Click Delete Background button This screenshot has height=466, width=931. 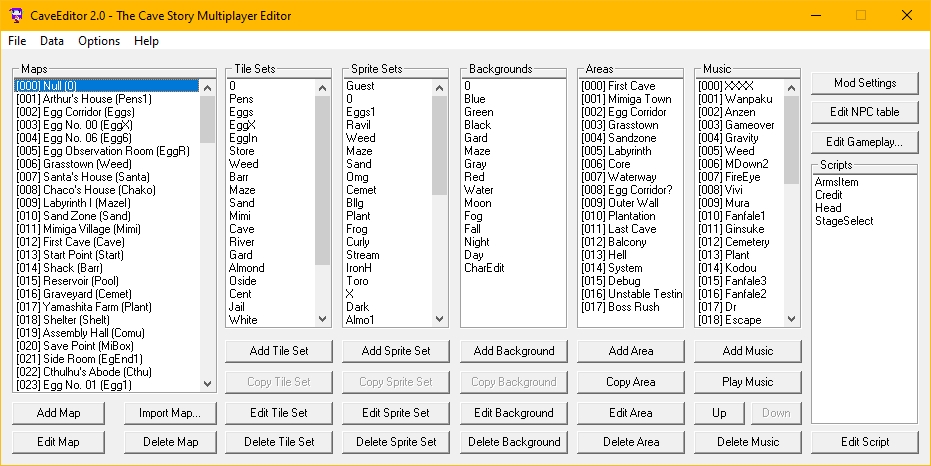click(x=514, y=442)
